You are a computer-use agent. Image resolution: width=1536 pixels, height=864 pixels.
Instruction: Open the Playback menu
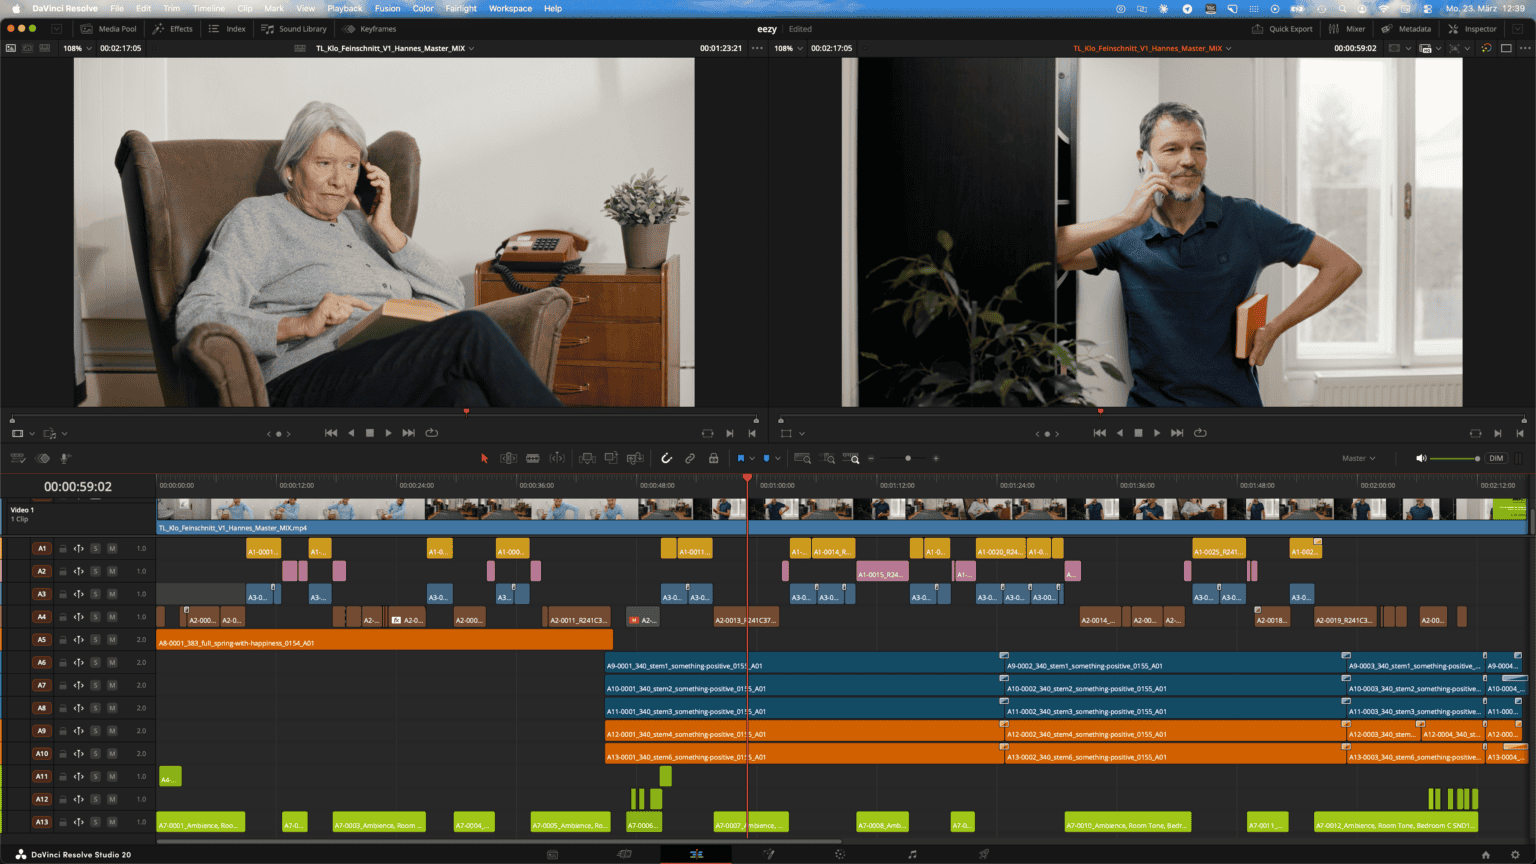tap(345, 8)
